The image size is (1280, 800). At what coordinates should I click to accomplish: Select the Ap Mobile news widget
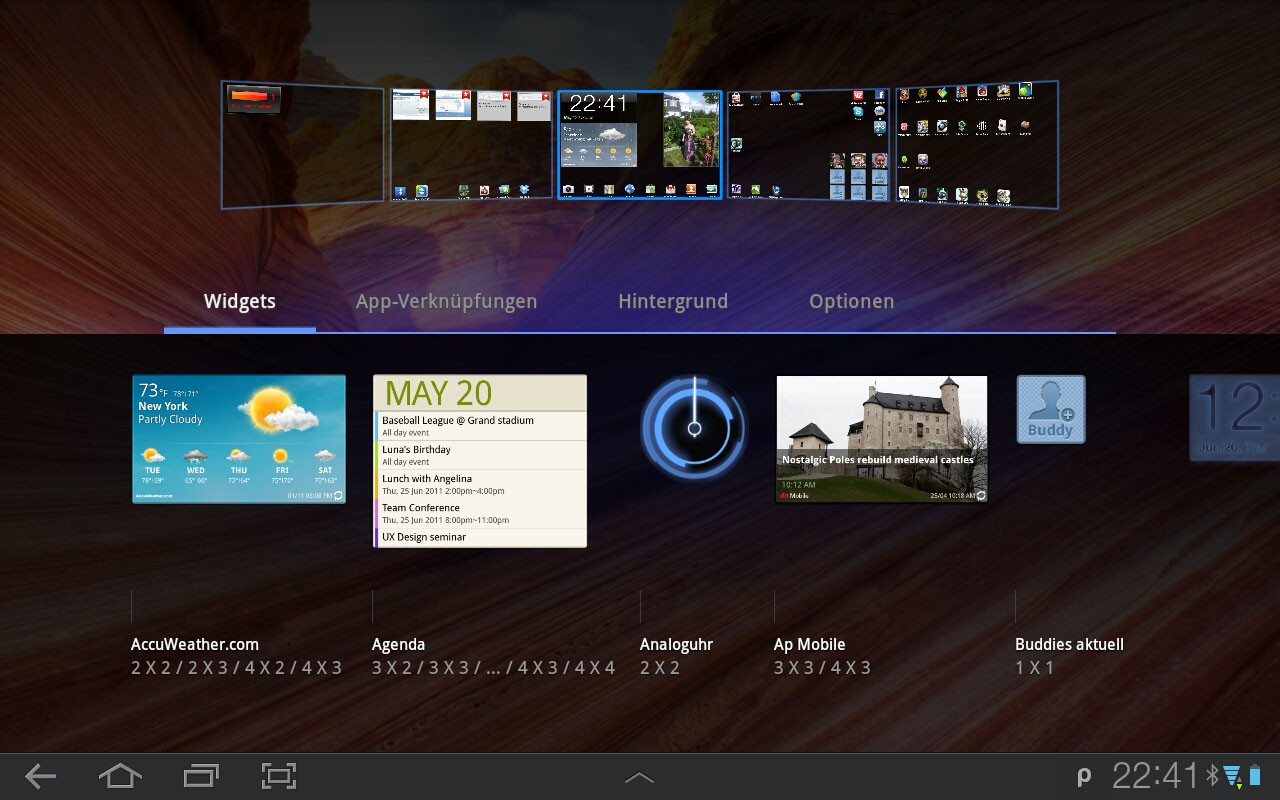point(882,439)
